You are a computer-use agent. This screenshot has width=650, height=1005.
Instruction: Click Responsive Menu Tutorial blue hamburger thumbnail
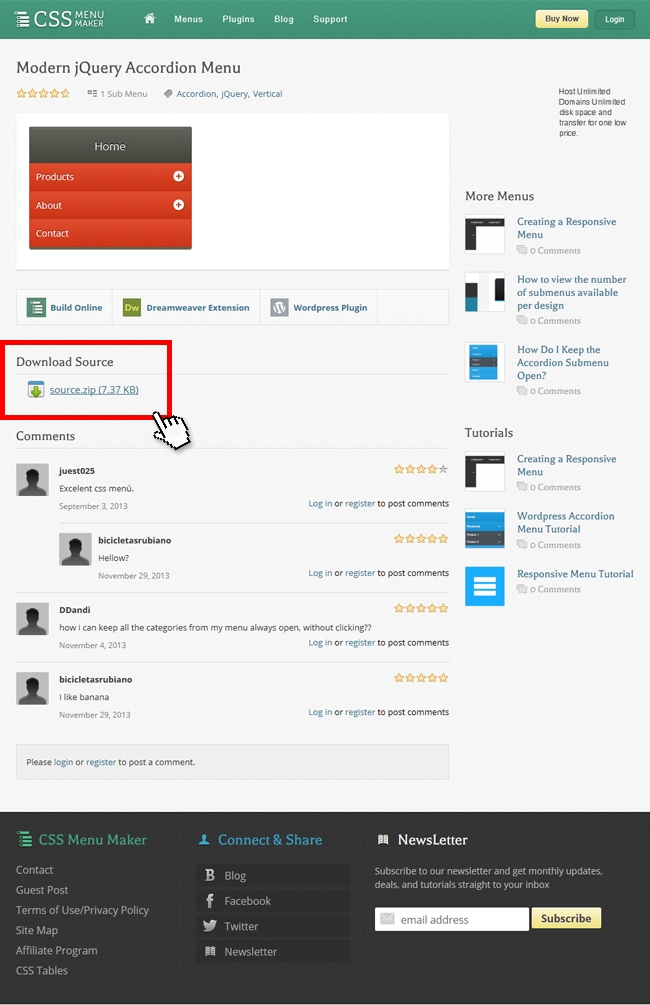(485, 586)
